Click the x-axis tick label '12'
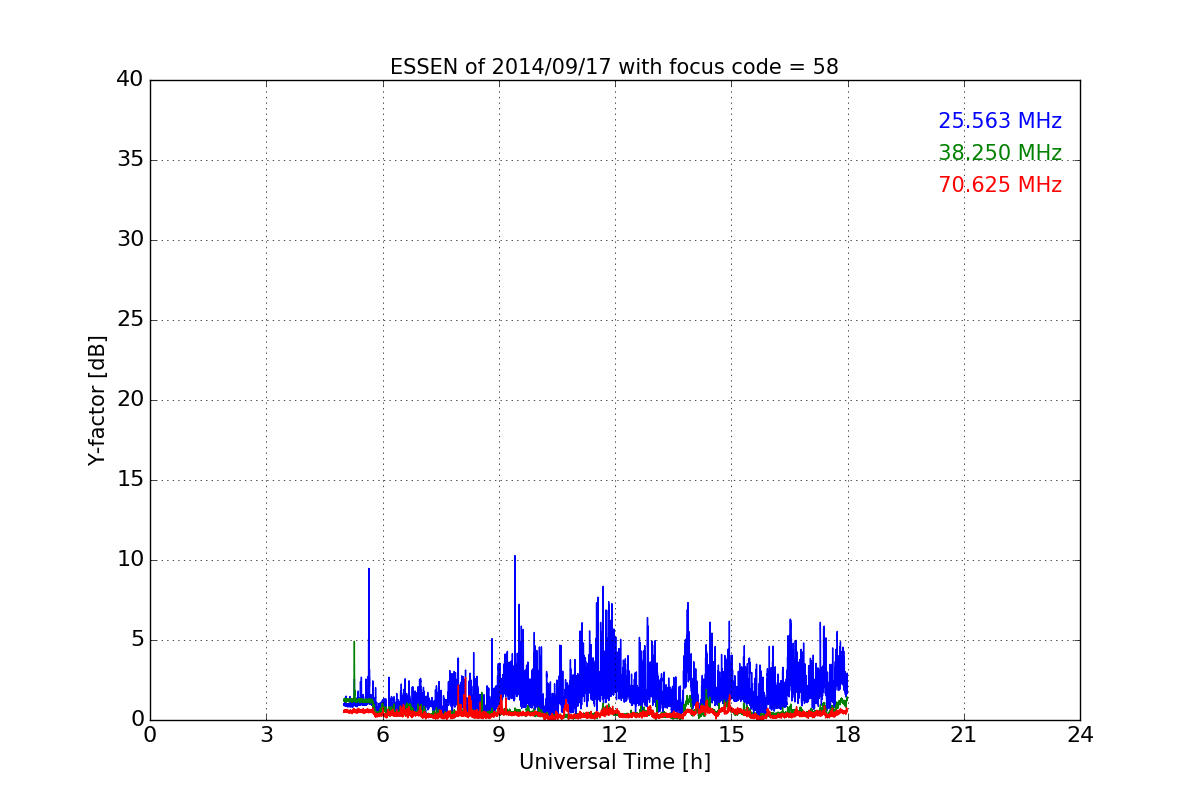Screen dimensions: 1200x800 [x=615, y=735]
